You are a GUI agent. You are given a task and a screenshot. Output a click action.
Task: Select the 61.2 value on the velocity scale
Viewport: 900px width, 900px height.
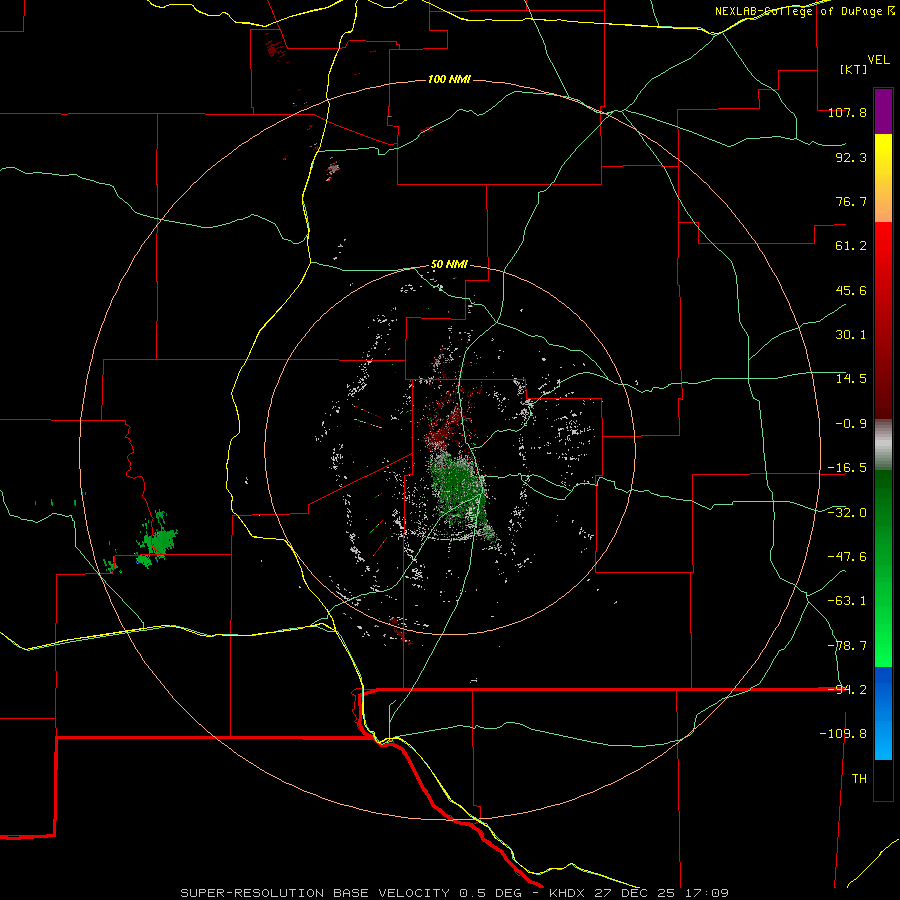851,246
